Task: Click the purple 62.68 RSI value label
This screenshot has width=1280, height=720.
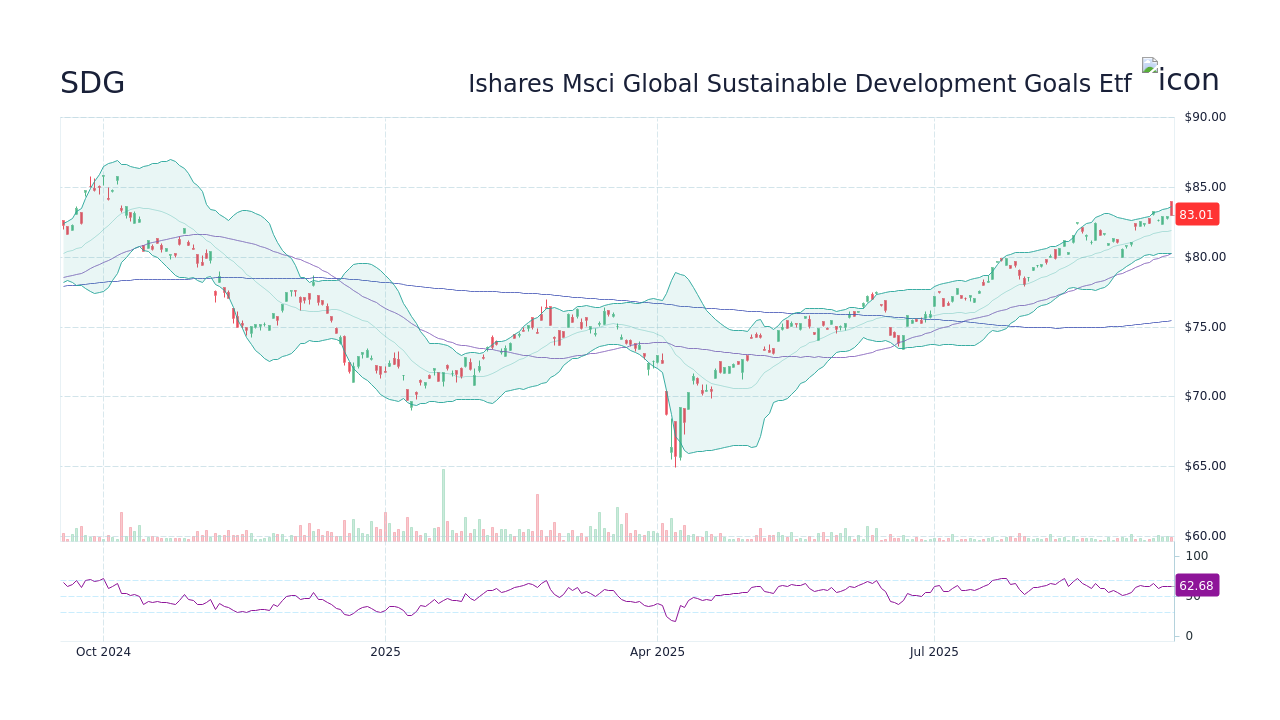Action: coord(1196,586)
